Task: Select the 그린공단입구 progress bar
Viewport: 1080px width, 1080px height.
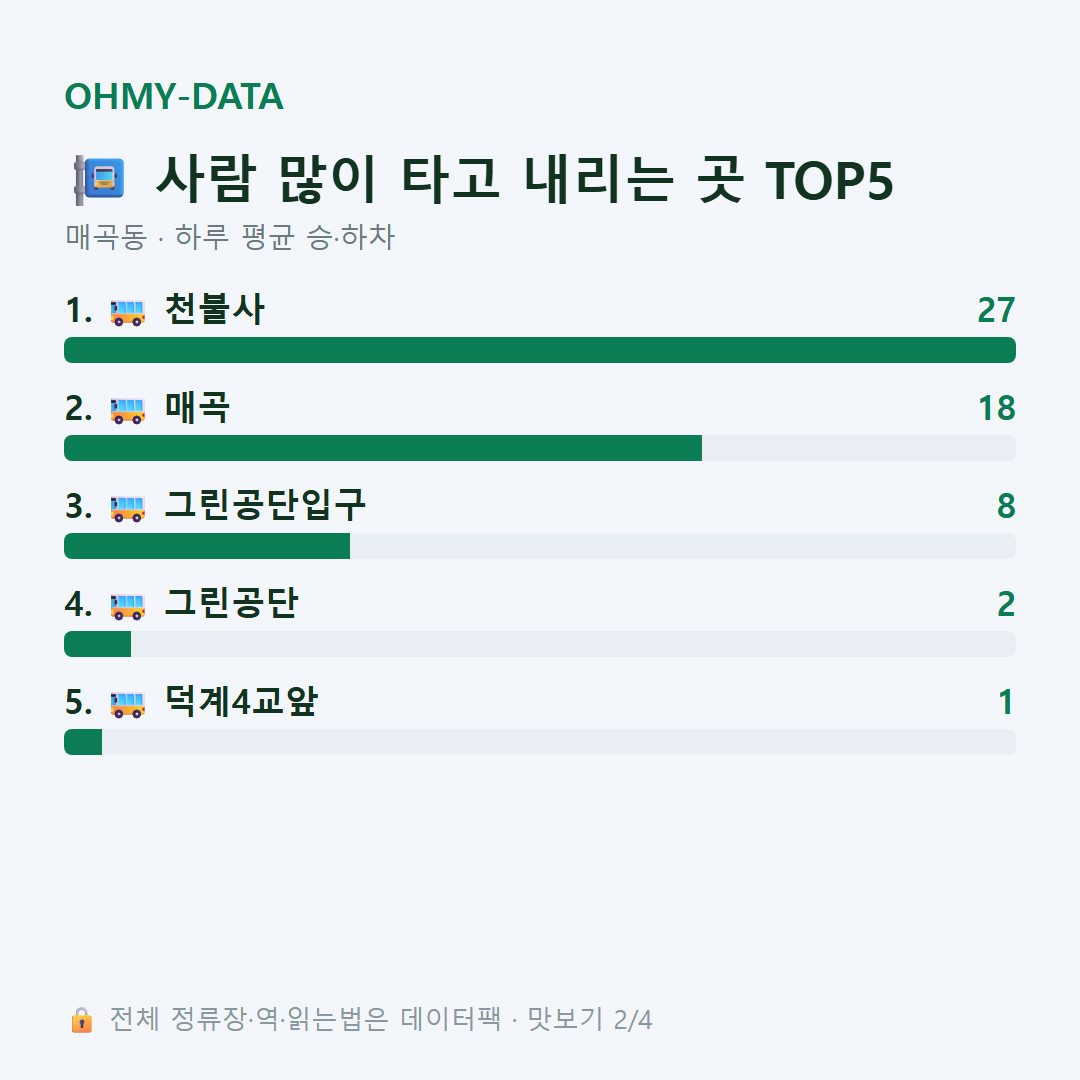Action: point(540,546)
